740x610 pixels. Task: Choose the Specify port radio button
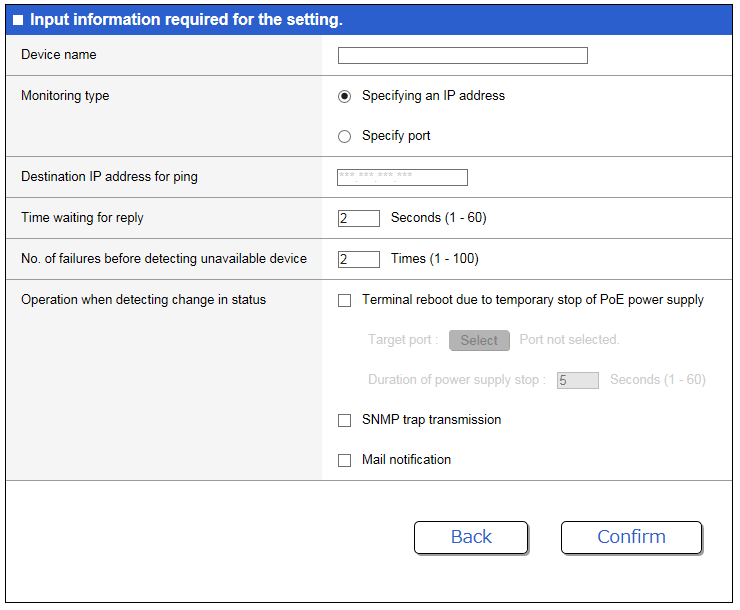[345, 137]
